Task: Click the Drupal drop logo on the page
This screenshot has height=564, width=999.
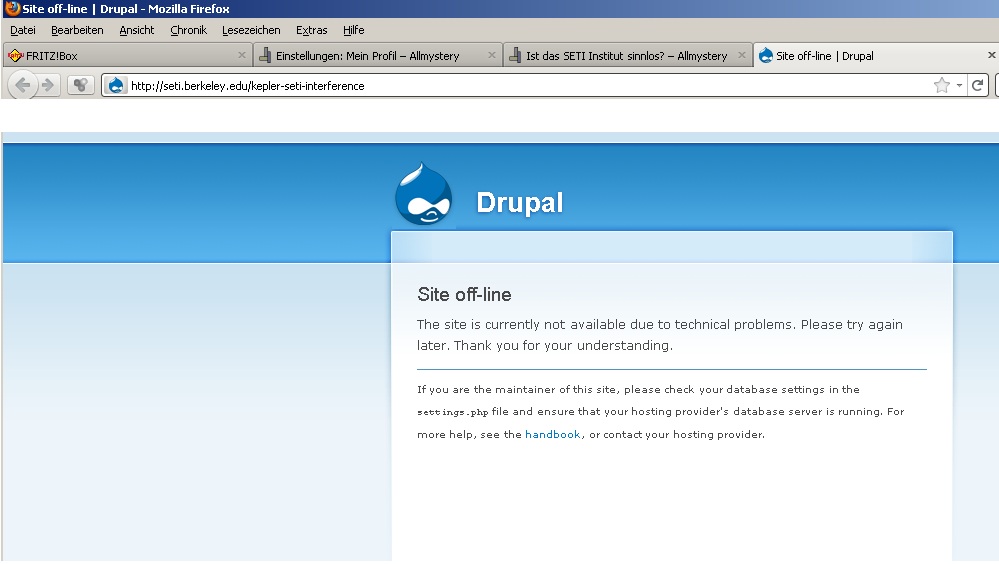Action: 424,194
